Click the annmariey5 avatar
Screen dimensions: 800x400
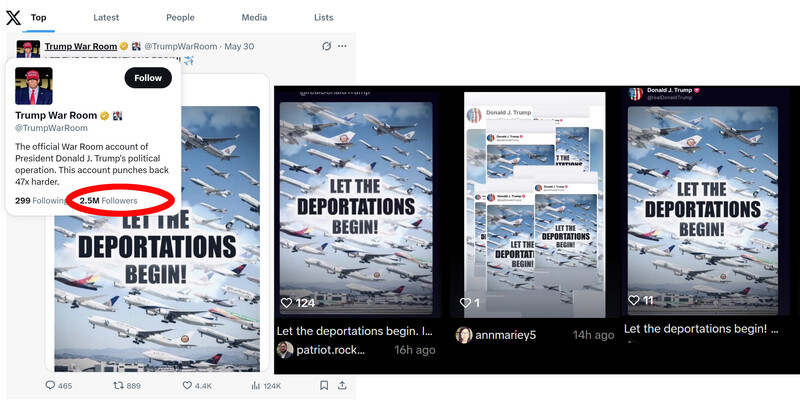point(464,335)
